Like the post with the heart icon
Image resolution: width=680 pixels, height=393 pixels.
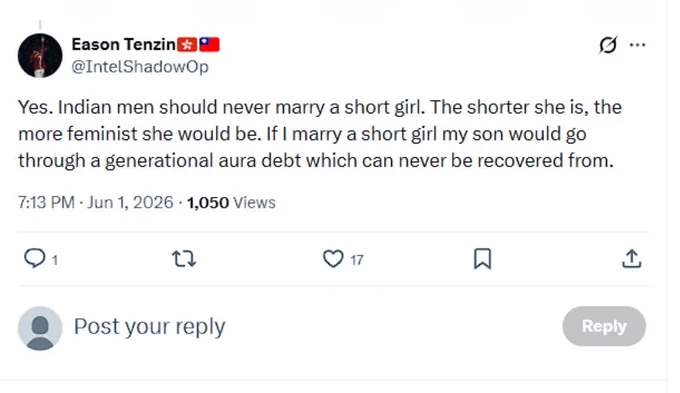click(333, 259)
